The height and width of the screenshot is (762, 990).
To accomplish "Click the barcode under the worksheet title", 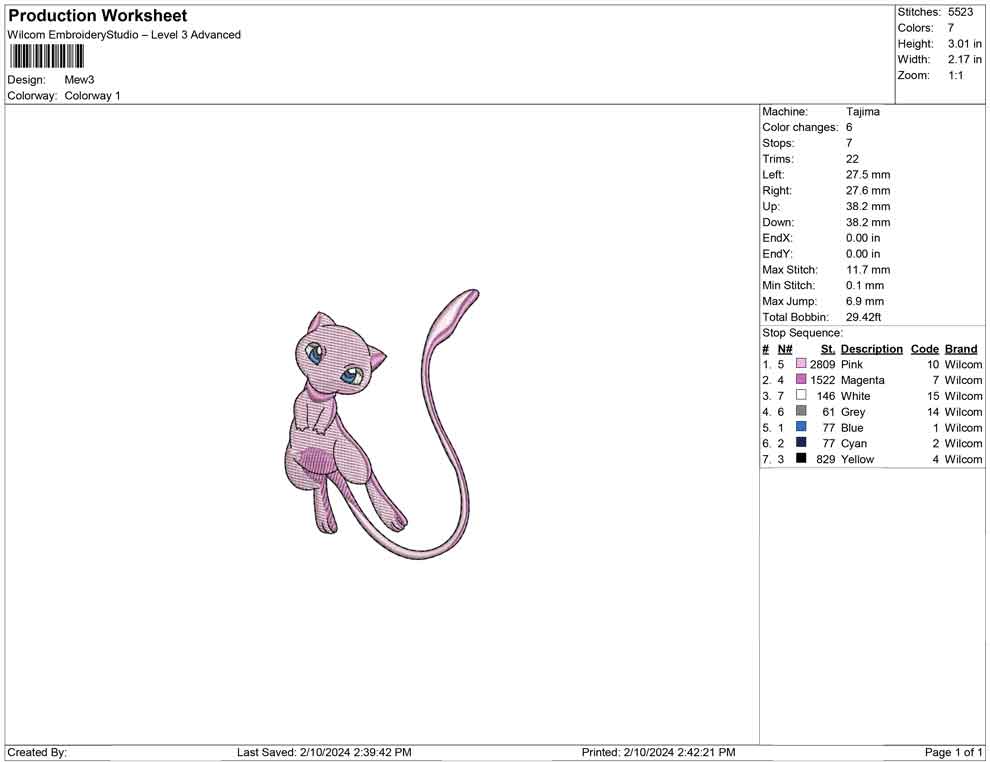I will [x=46, y=57].
